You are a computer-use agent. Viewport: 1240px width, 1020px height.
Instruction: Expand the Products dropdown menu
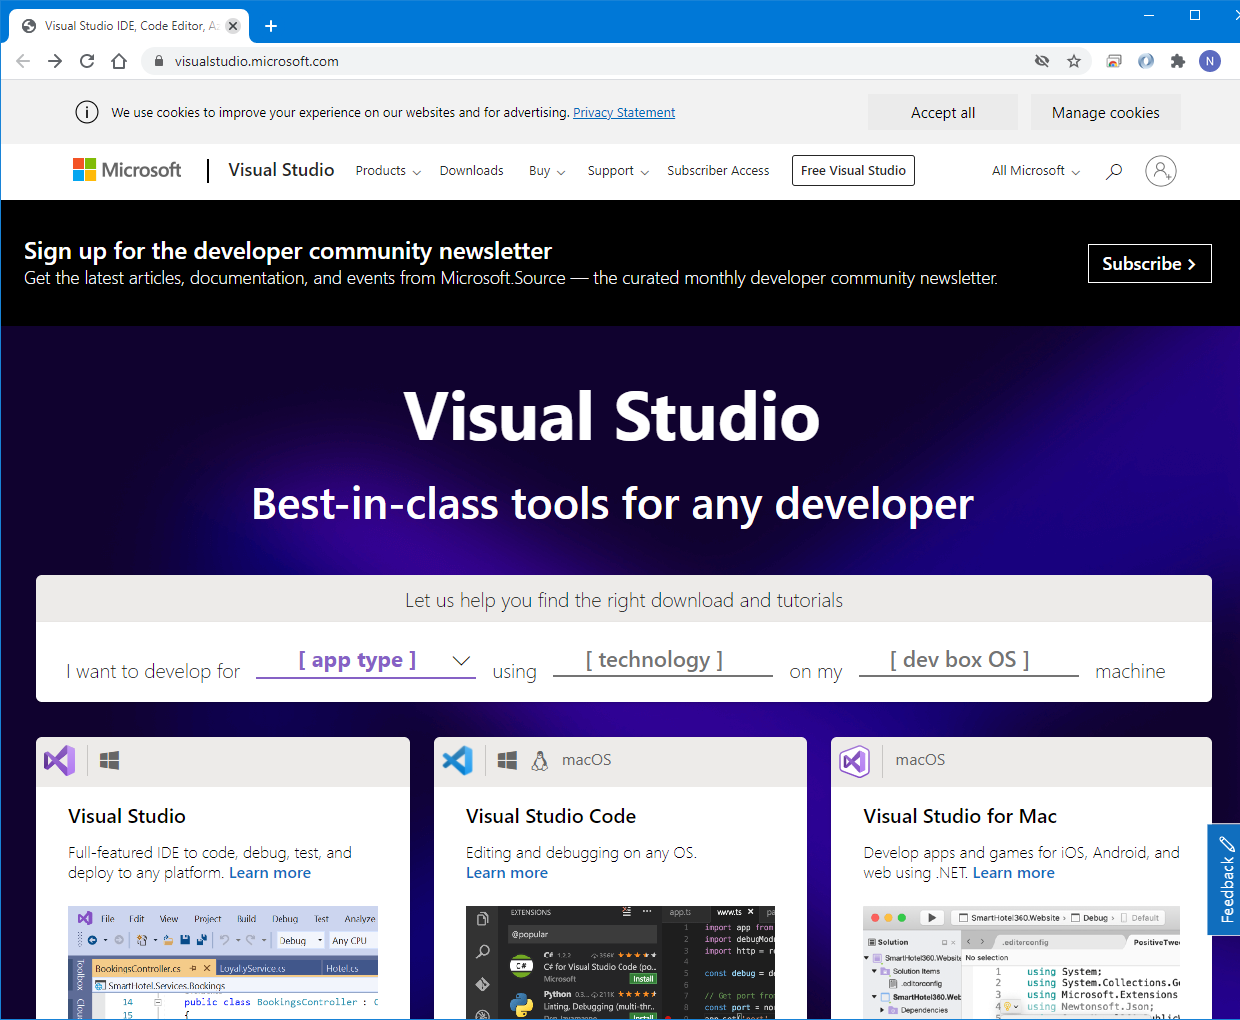pyautogui.click(x=388, y=171)
